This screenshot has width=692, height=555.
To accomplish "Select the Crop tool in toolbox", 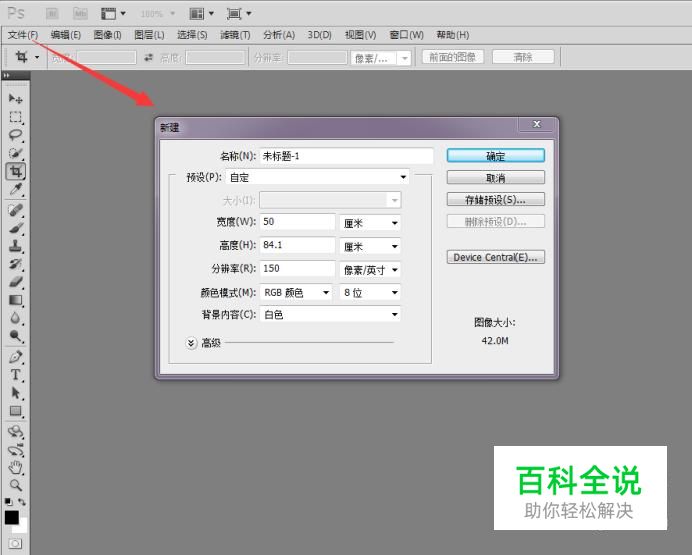I will point(15,171).
